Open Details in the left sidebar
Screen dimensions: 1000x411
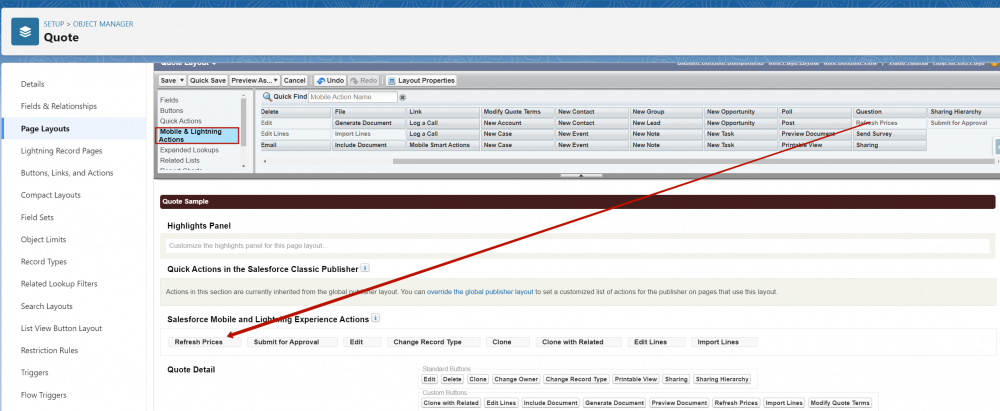33,84
